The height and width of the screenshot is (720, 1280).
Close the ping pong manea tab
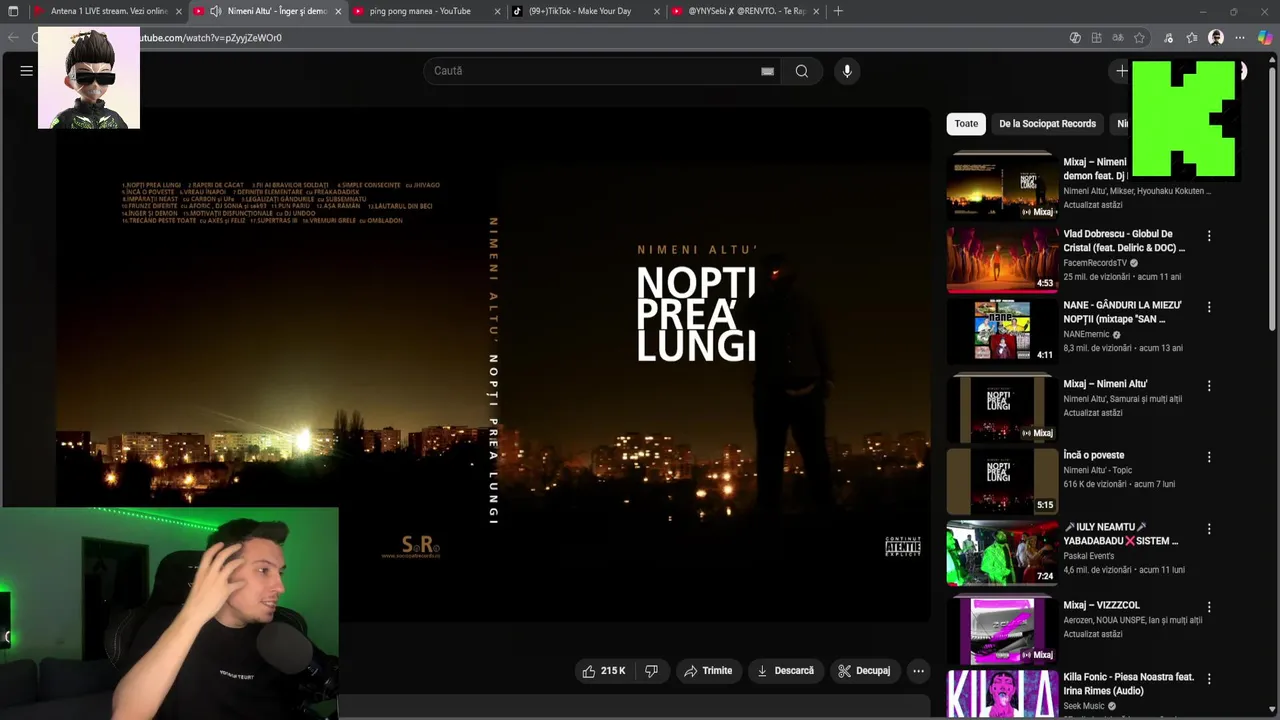coord(497,11)
